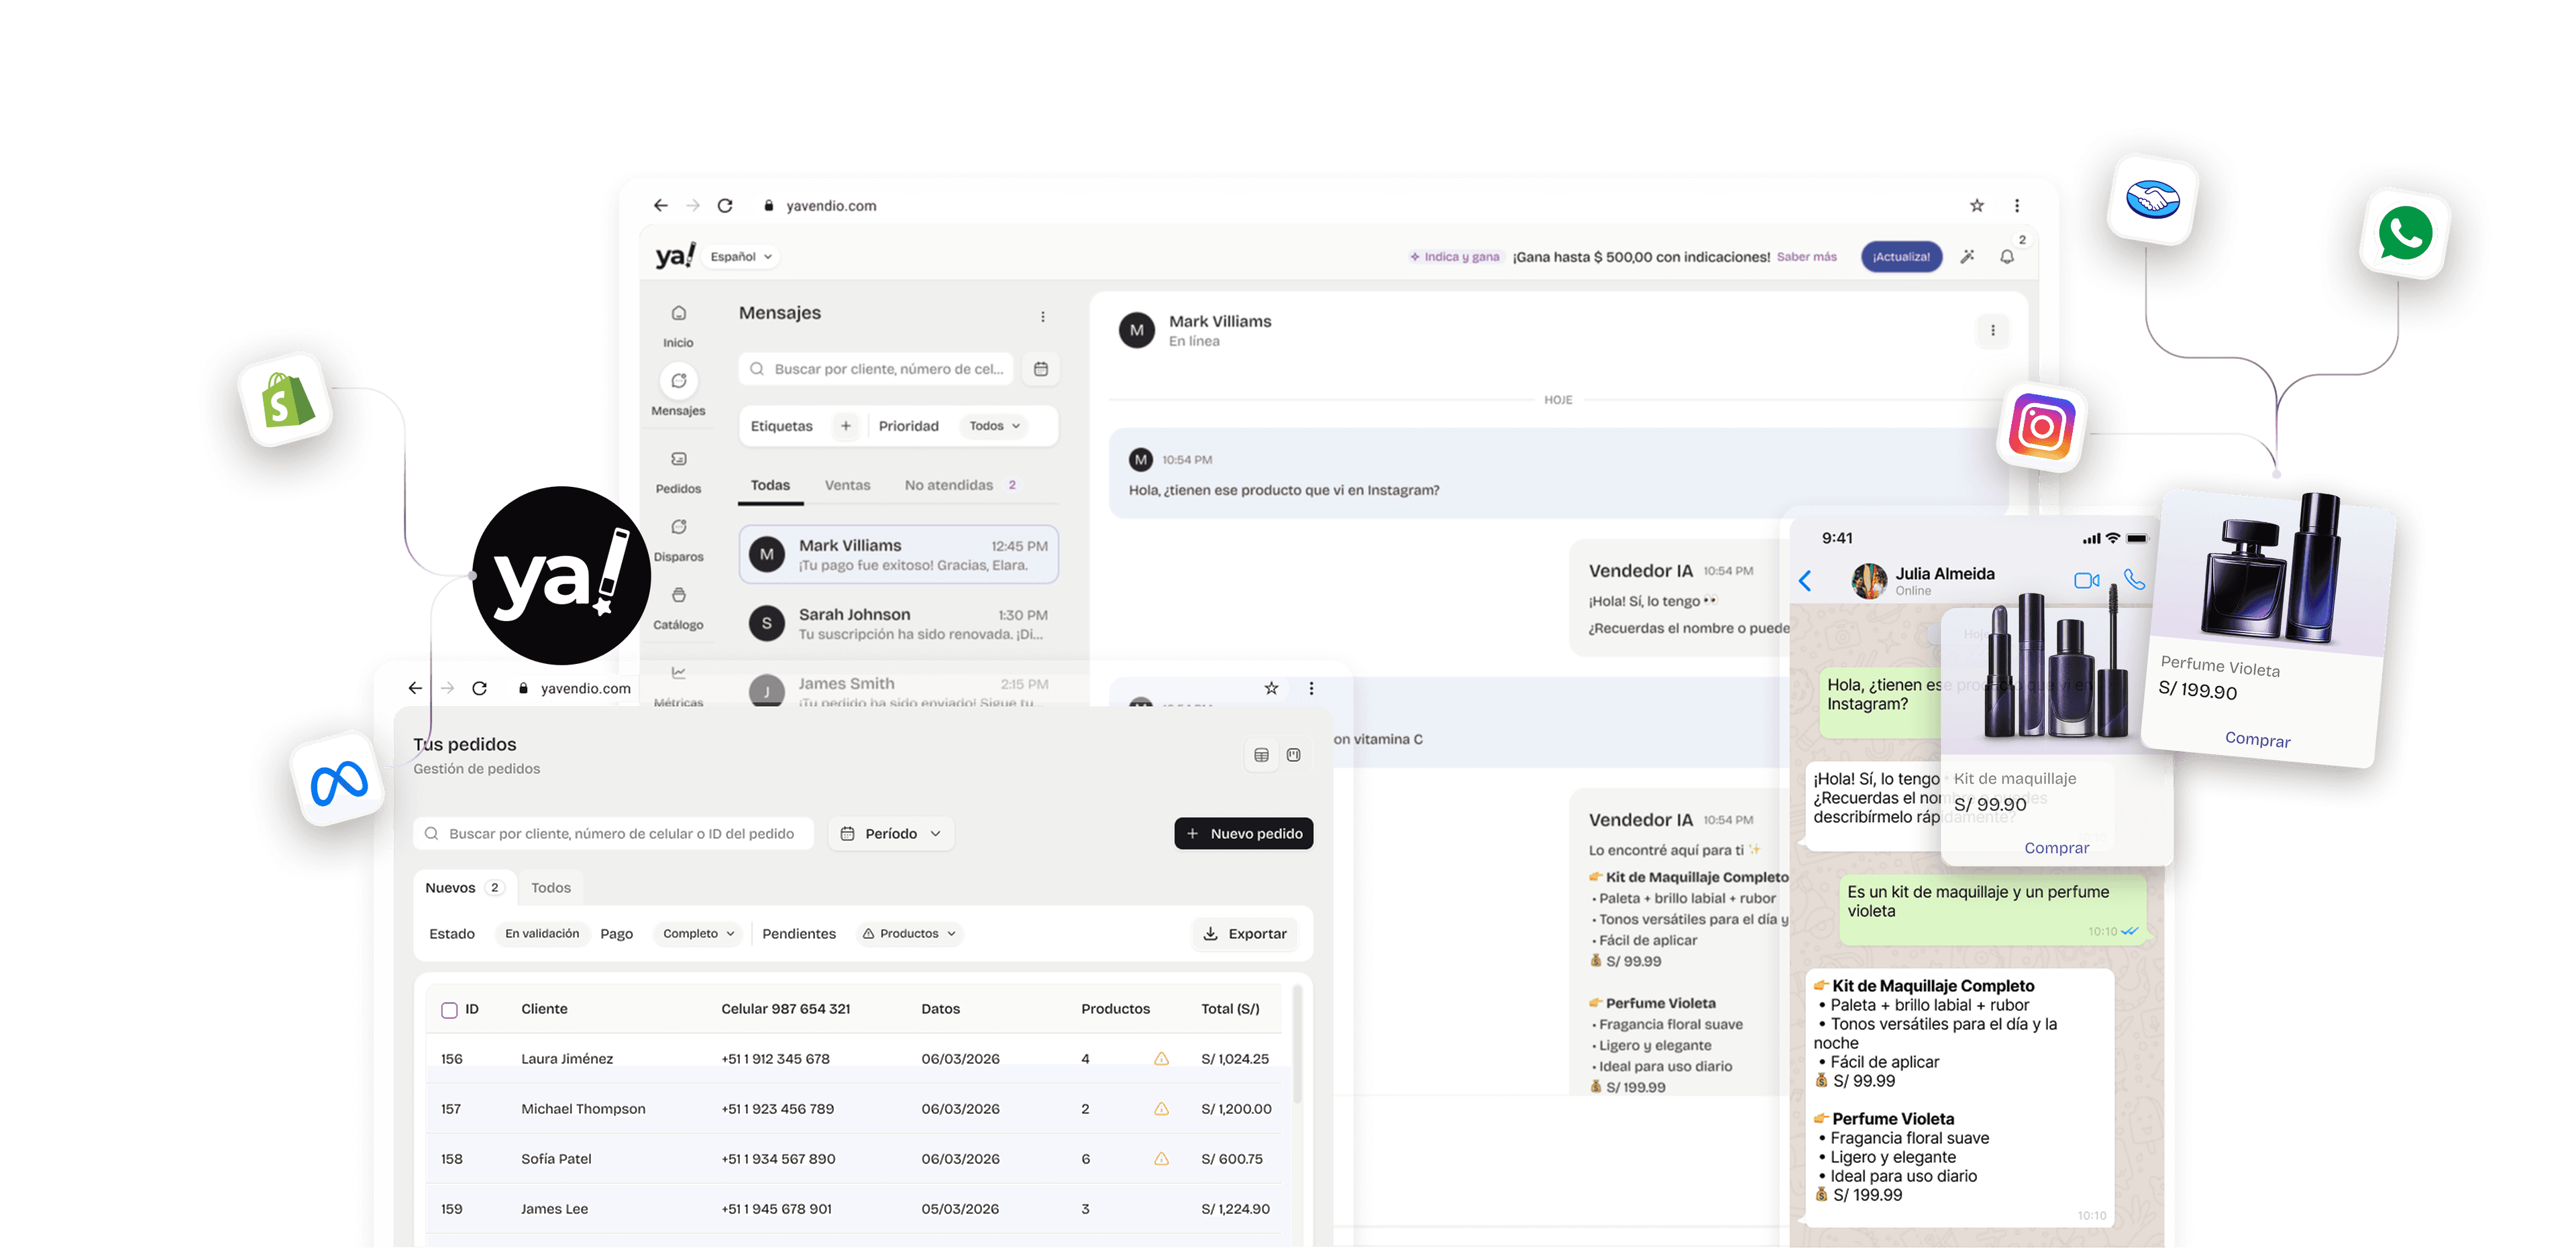Open the Completo payment dropdown
2576x1248 pixels.
(x=698, y=933)
